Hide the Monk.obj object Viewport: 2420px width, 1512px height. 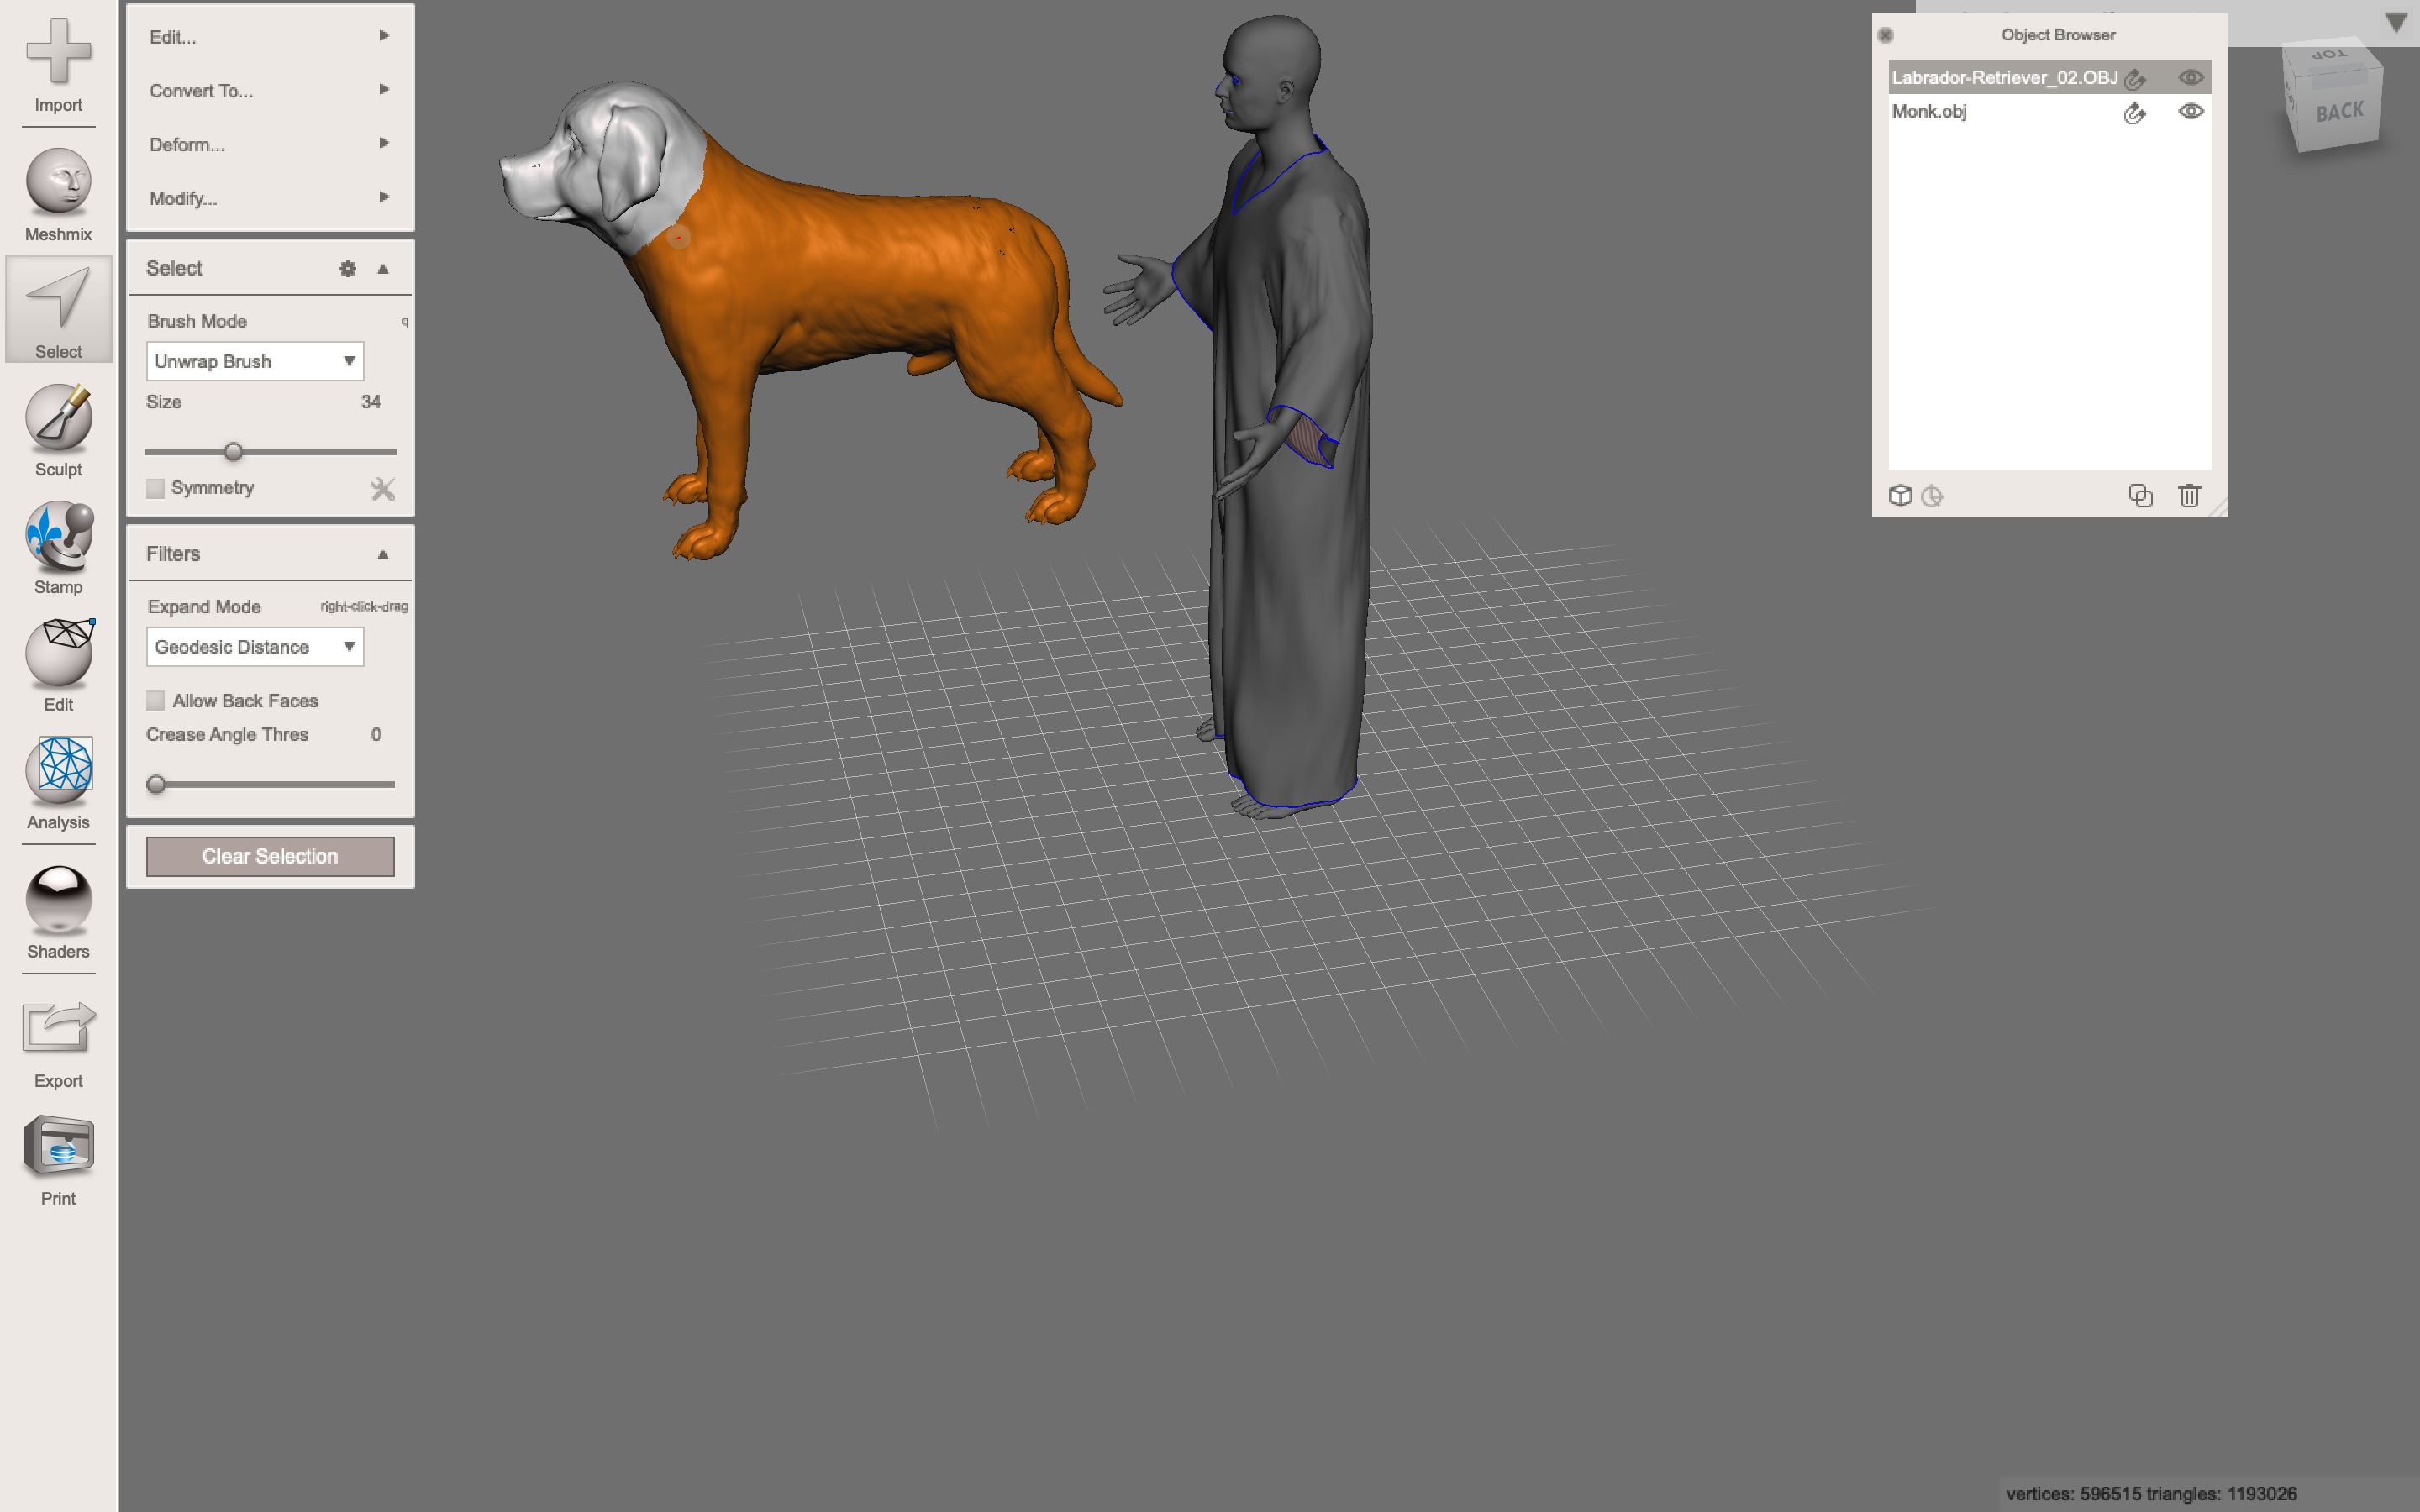point(2190,111)
